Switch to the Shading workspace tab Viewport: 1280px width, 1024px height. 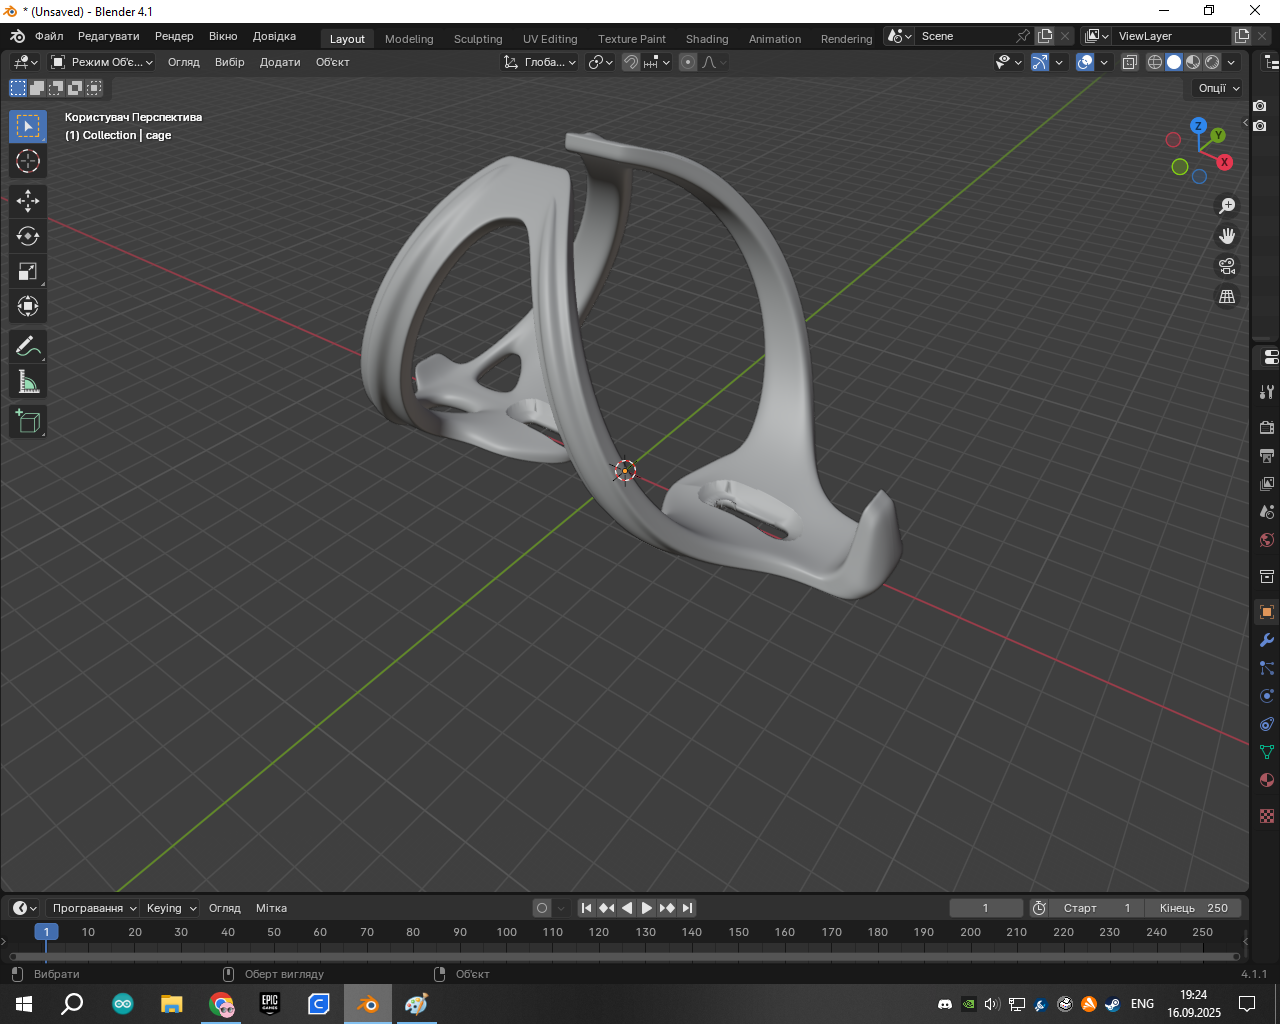click(707, 39)
